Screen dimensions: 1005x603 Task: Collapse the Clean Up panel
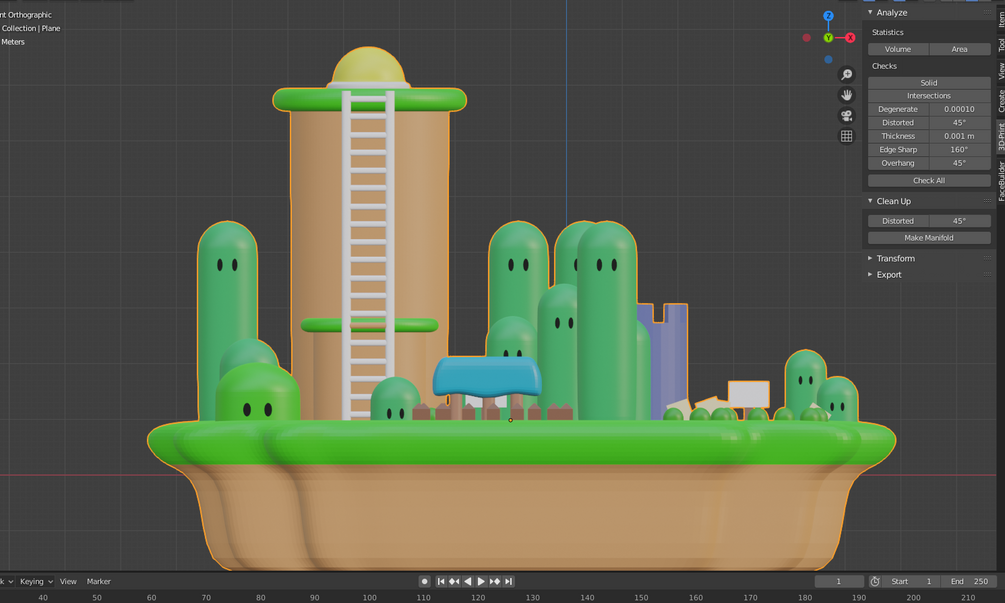[x=870, y=201]
